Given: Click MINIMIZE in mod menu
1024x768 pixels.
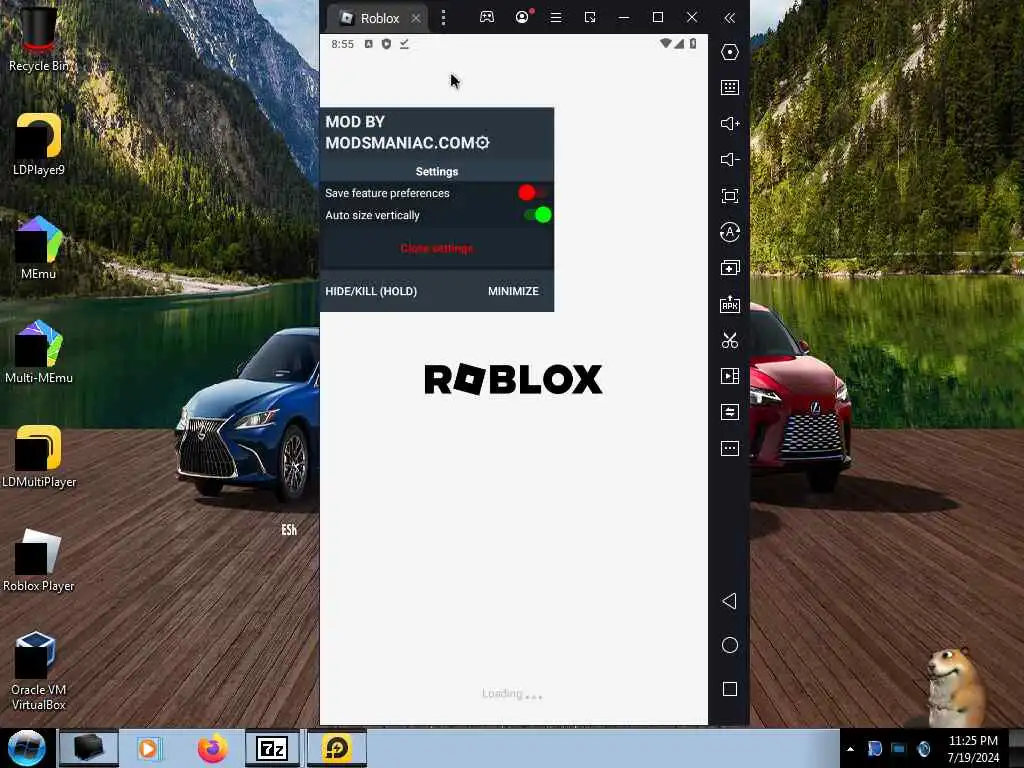Looking at the screenshot, I should tap(513, 291).
